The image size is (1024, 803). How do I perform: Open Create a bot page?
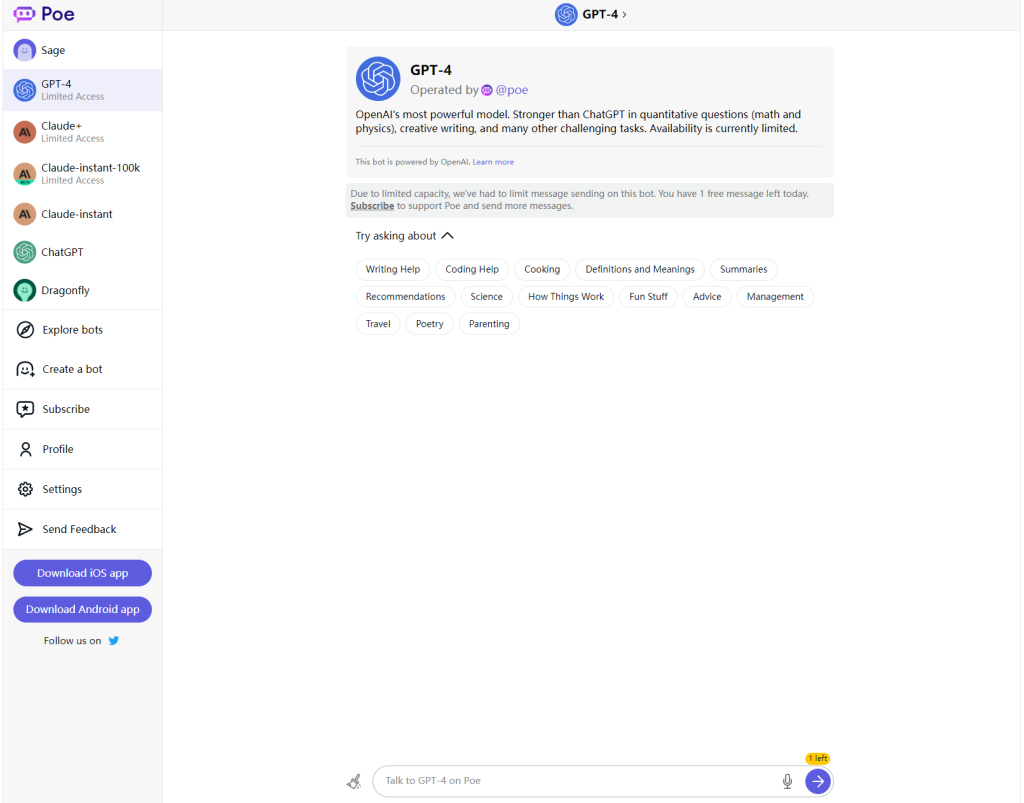(x=82, y=370)
